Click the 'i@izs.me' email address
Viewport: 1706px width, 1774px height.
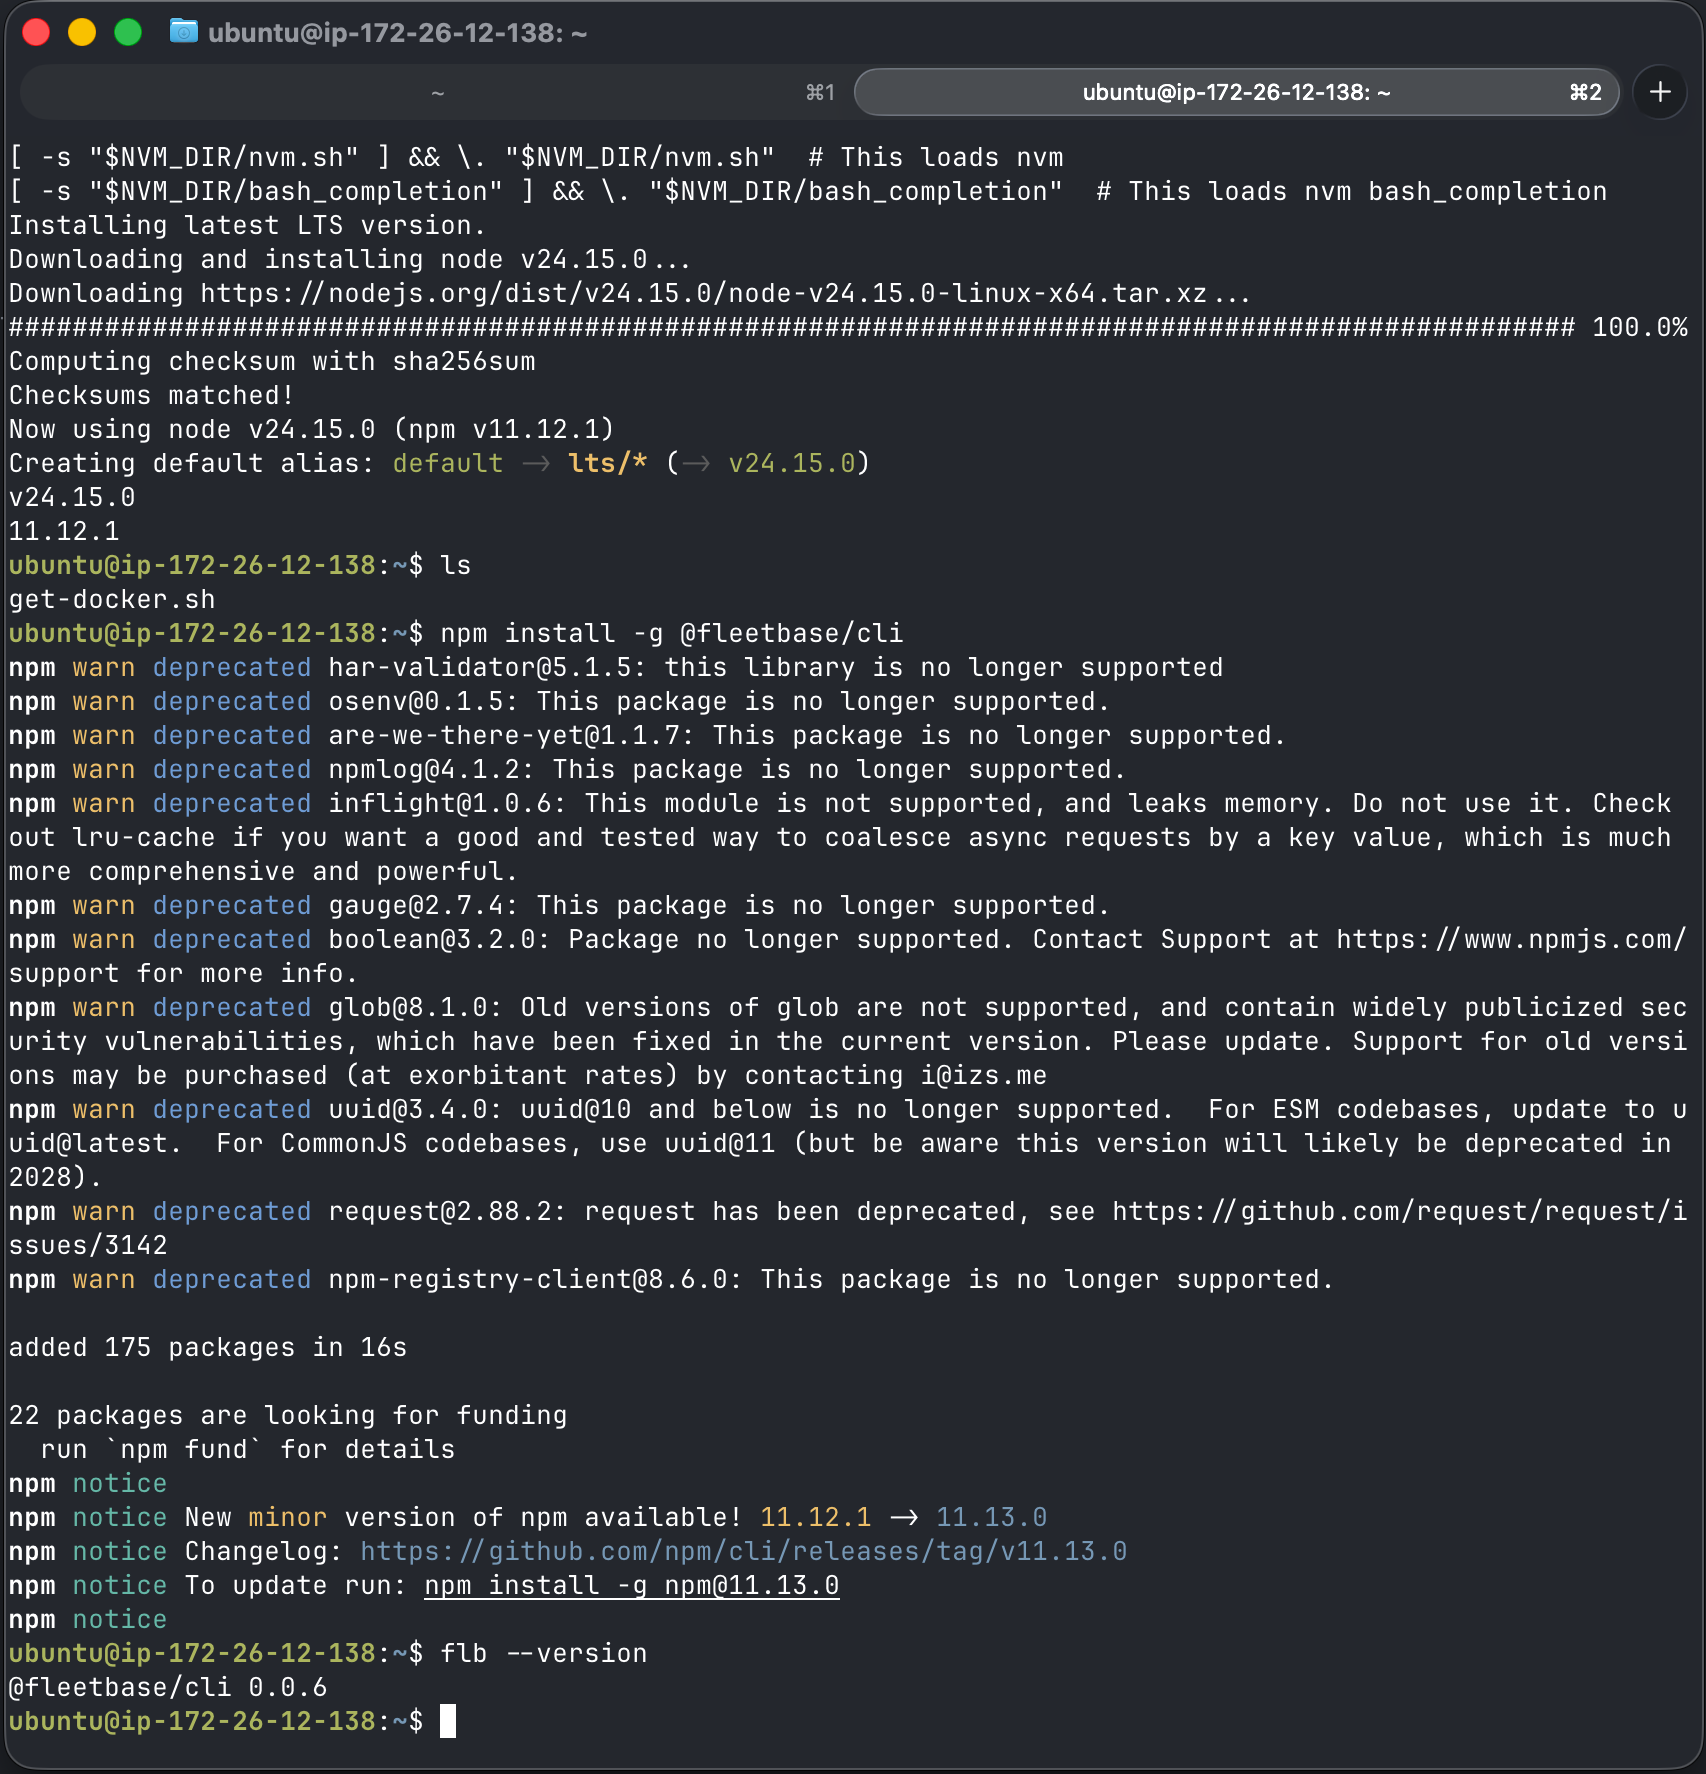click(x=984, y=1075)
